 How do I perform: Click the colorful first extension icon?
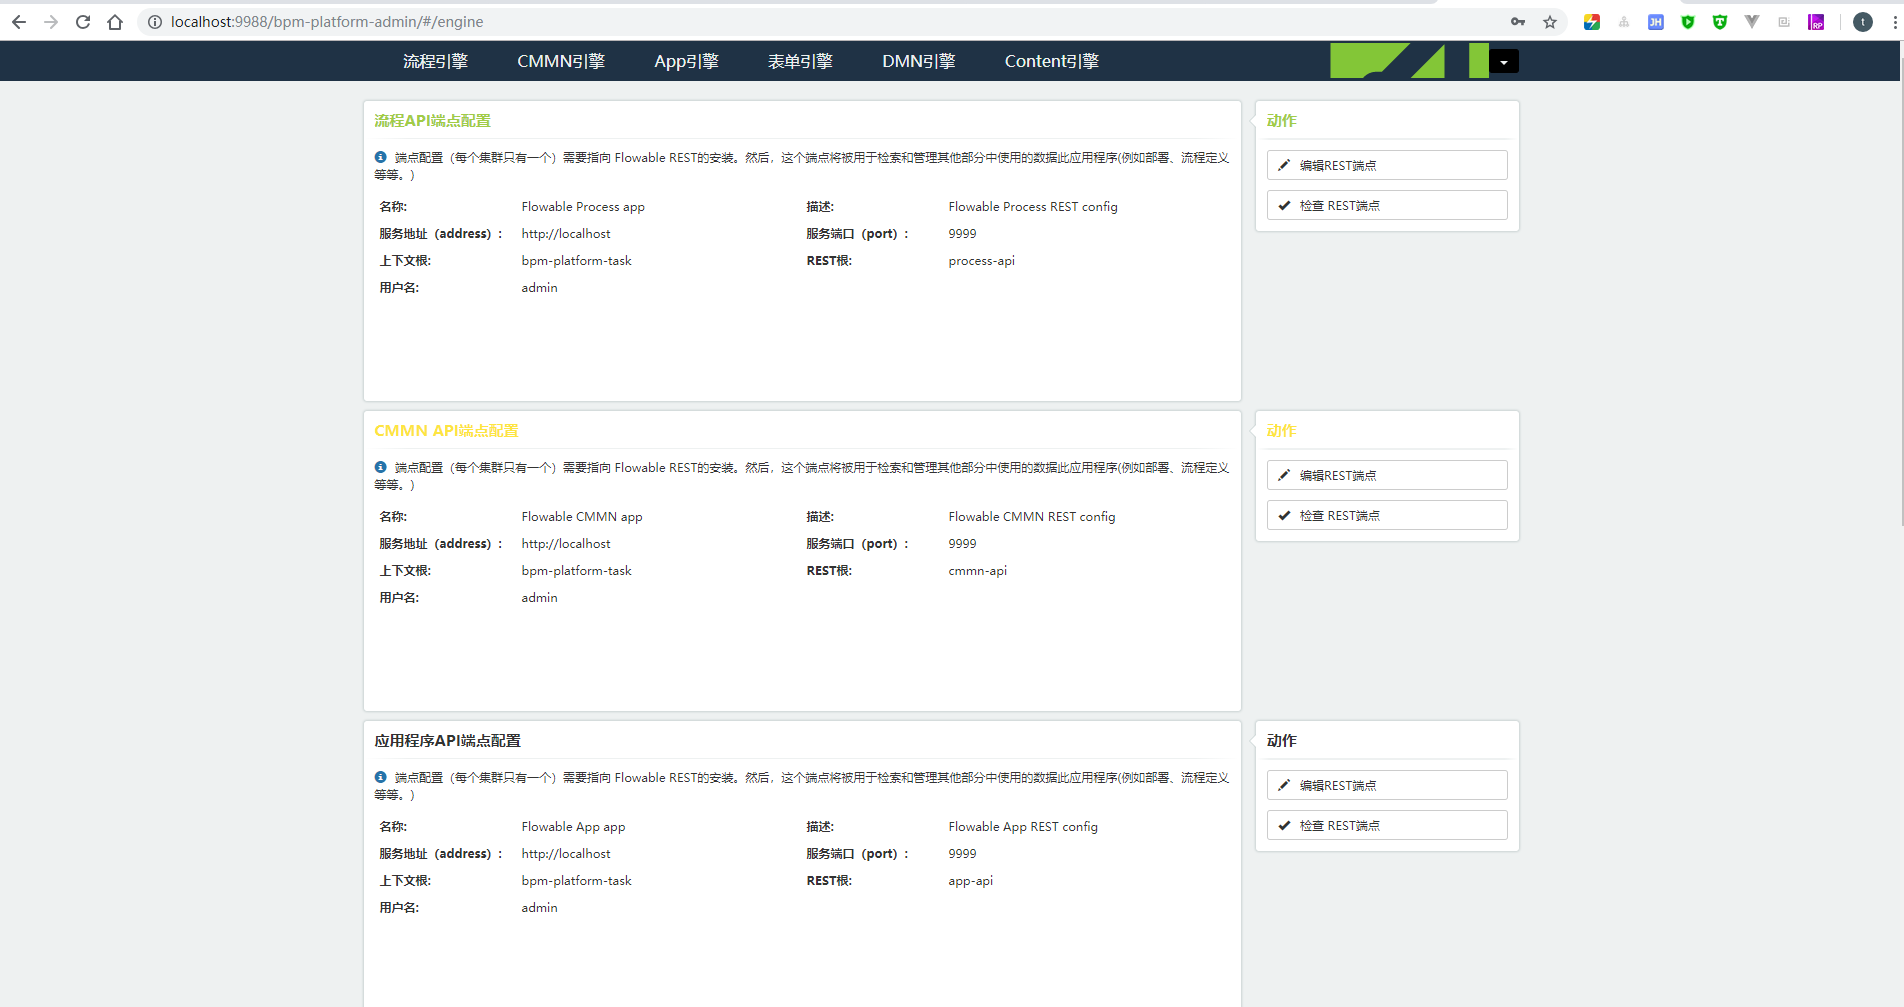[1592, 22]
